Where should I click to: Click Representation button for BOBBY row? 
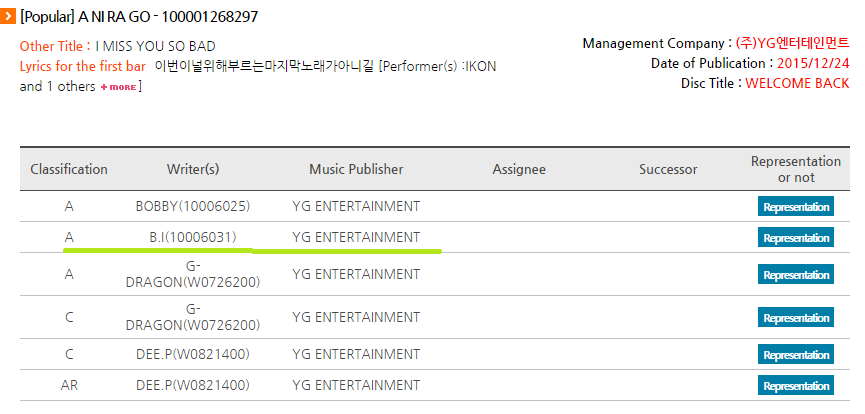tap(795, 207)
